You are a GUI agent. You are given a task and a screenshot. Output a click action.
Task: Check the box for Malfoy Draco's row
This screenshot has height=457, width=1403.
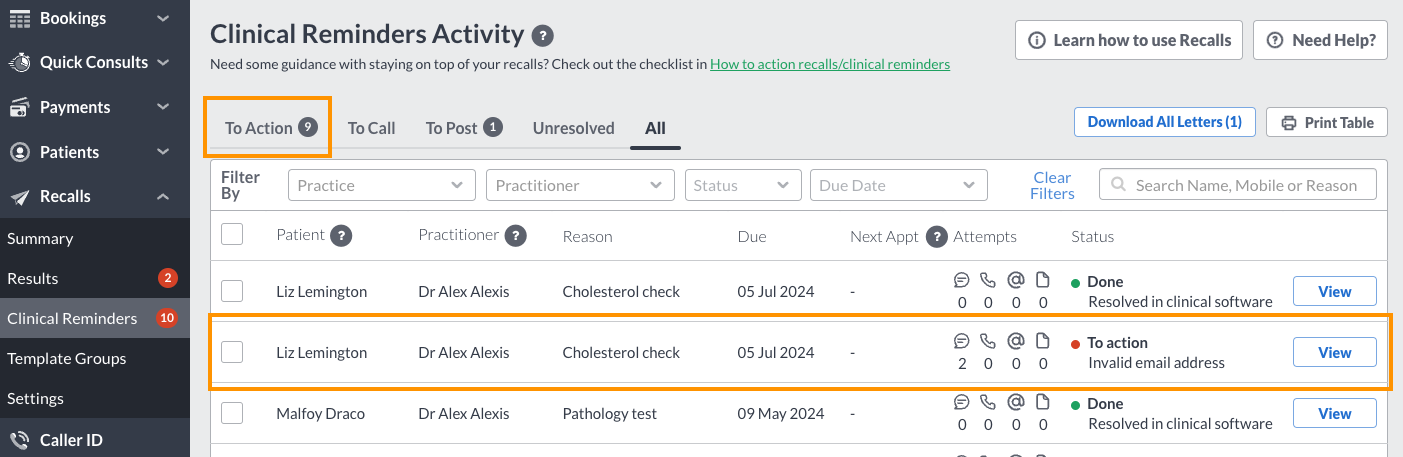coord(232,413)
